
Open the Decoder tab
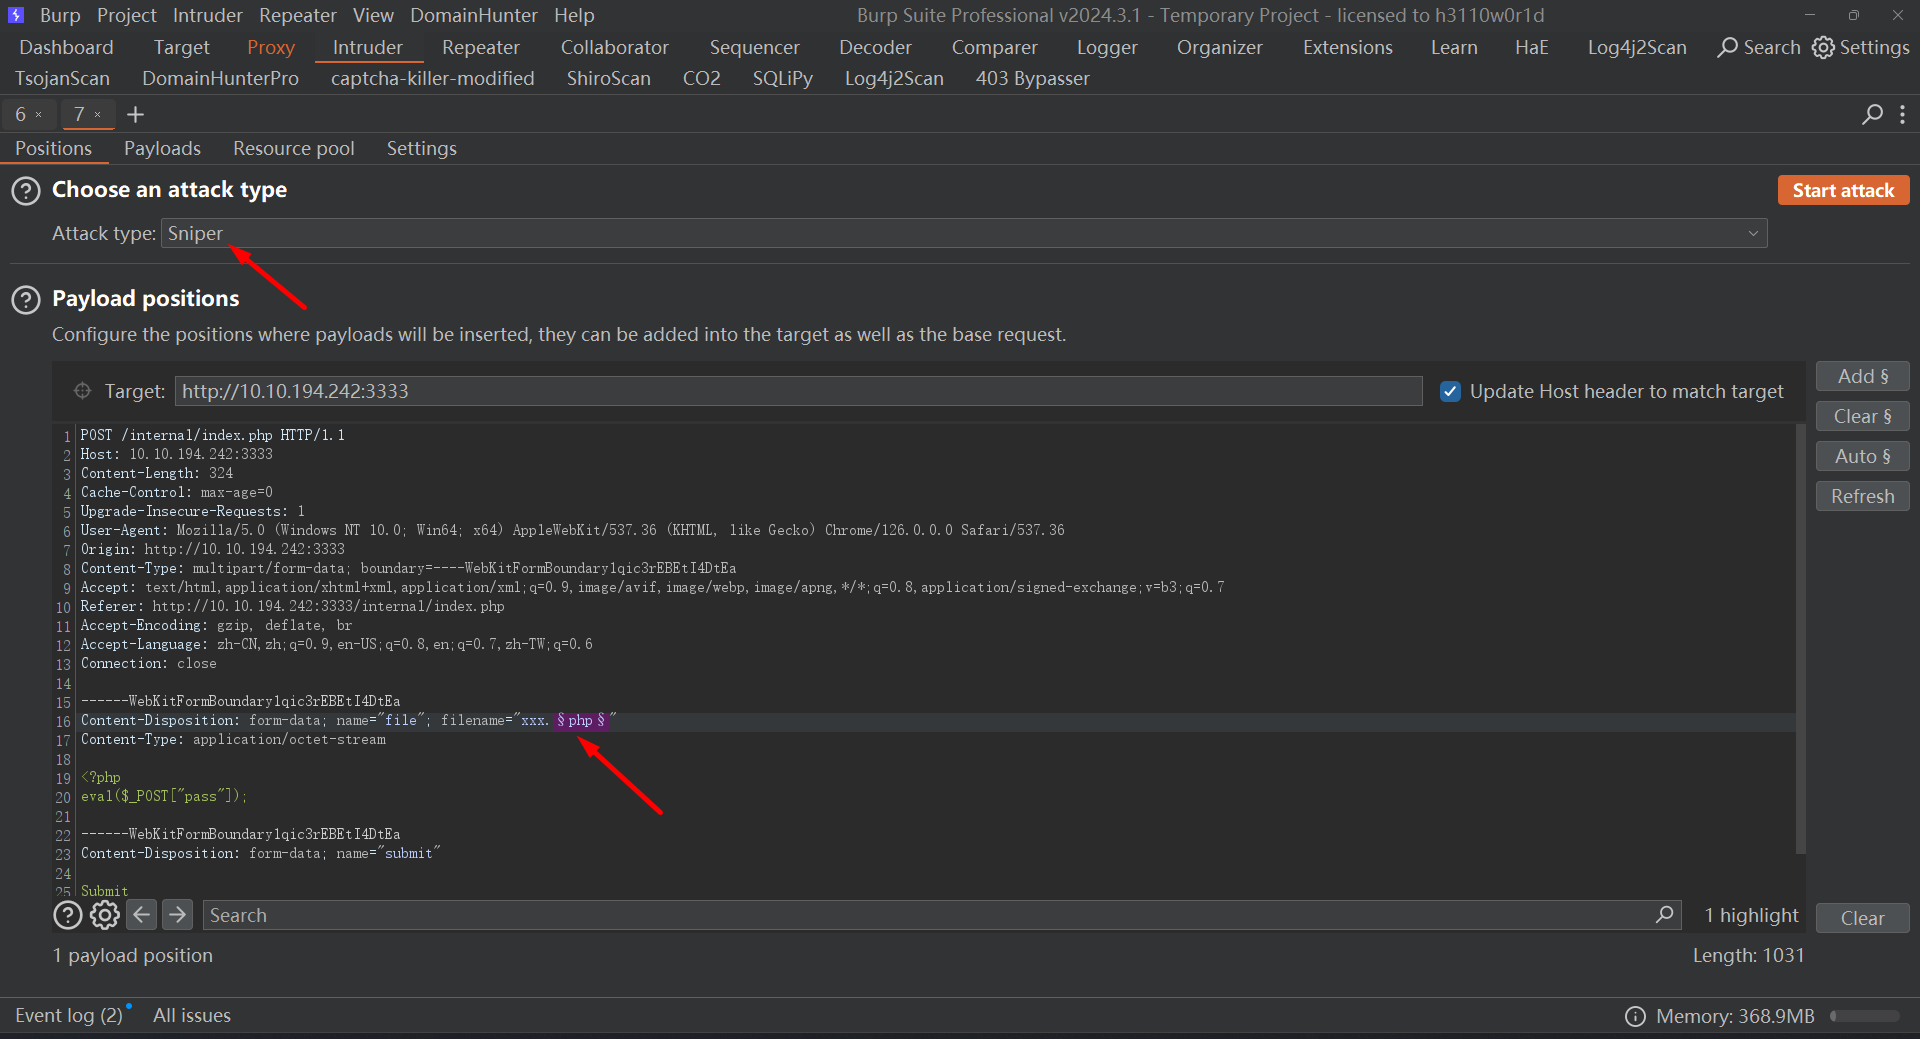tap(875, 47)
